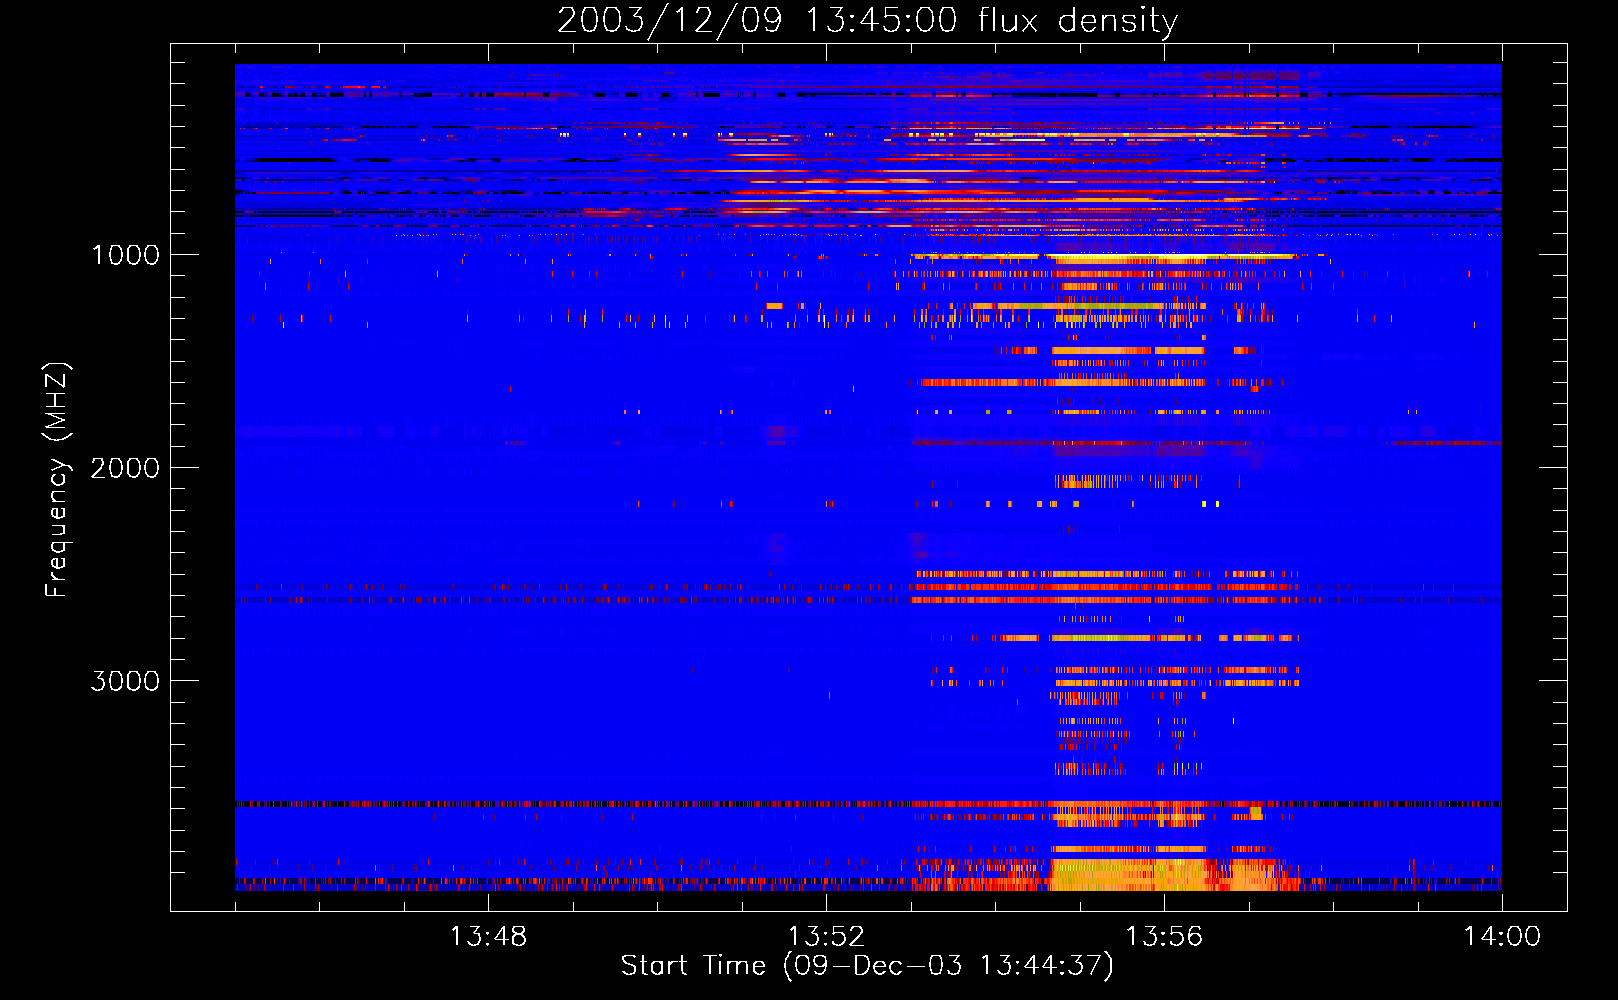
Task: Click the 'Start Time (09-Dec-03 13:44:37)' label
Action: click(867, 966)
